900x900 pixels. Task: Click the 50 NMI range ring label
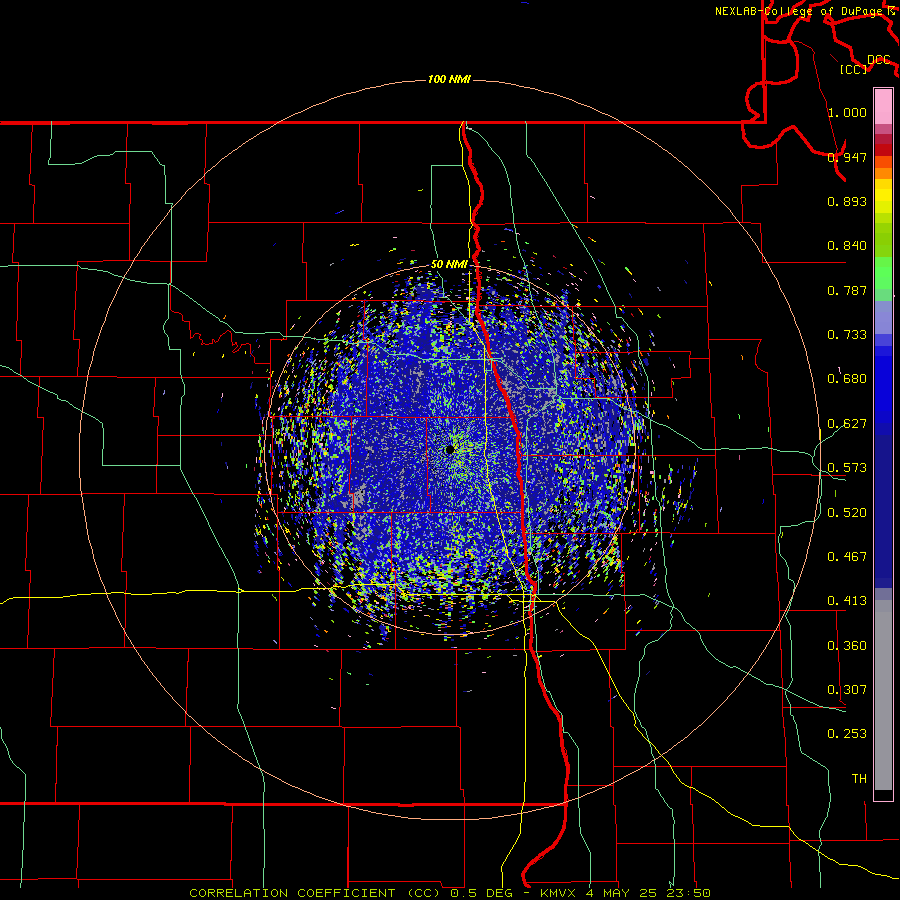(449, 265)
